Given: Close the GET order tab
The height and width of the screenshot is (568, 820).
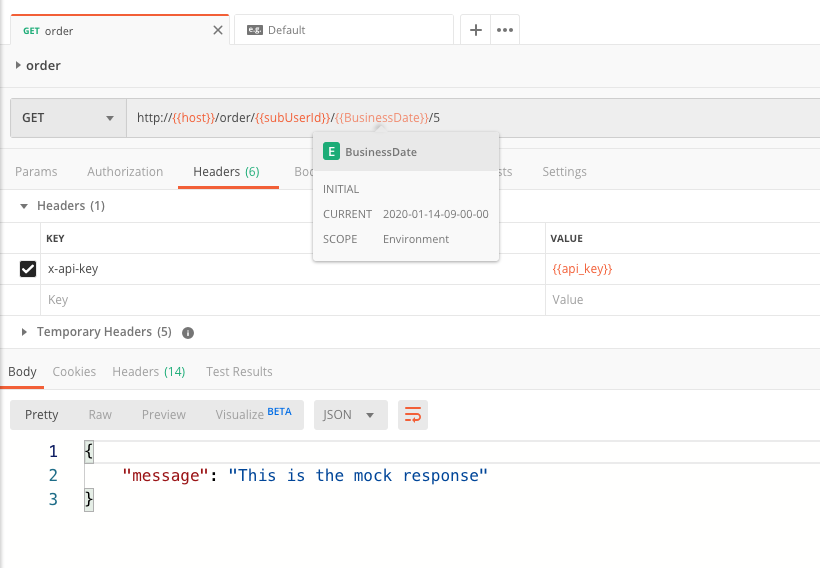Looking at the screenshot, I should pyautogui.click(x=218, y=30).
